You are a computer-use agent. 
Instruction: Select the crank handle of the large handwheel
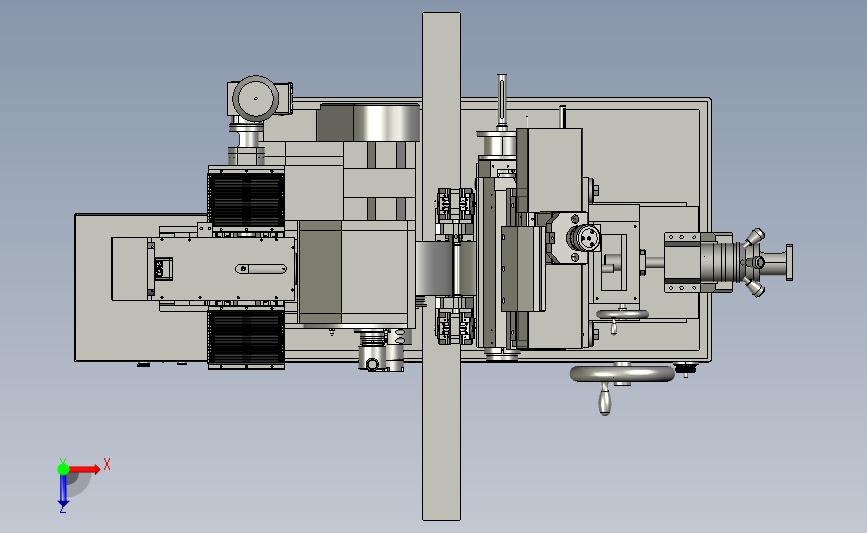coord(604,400)
